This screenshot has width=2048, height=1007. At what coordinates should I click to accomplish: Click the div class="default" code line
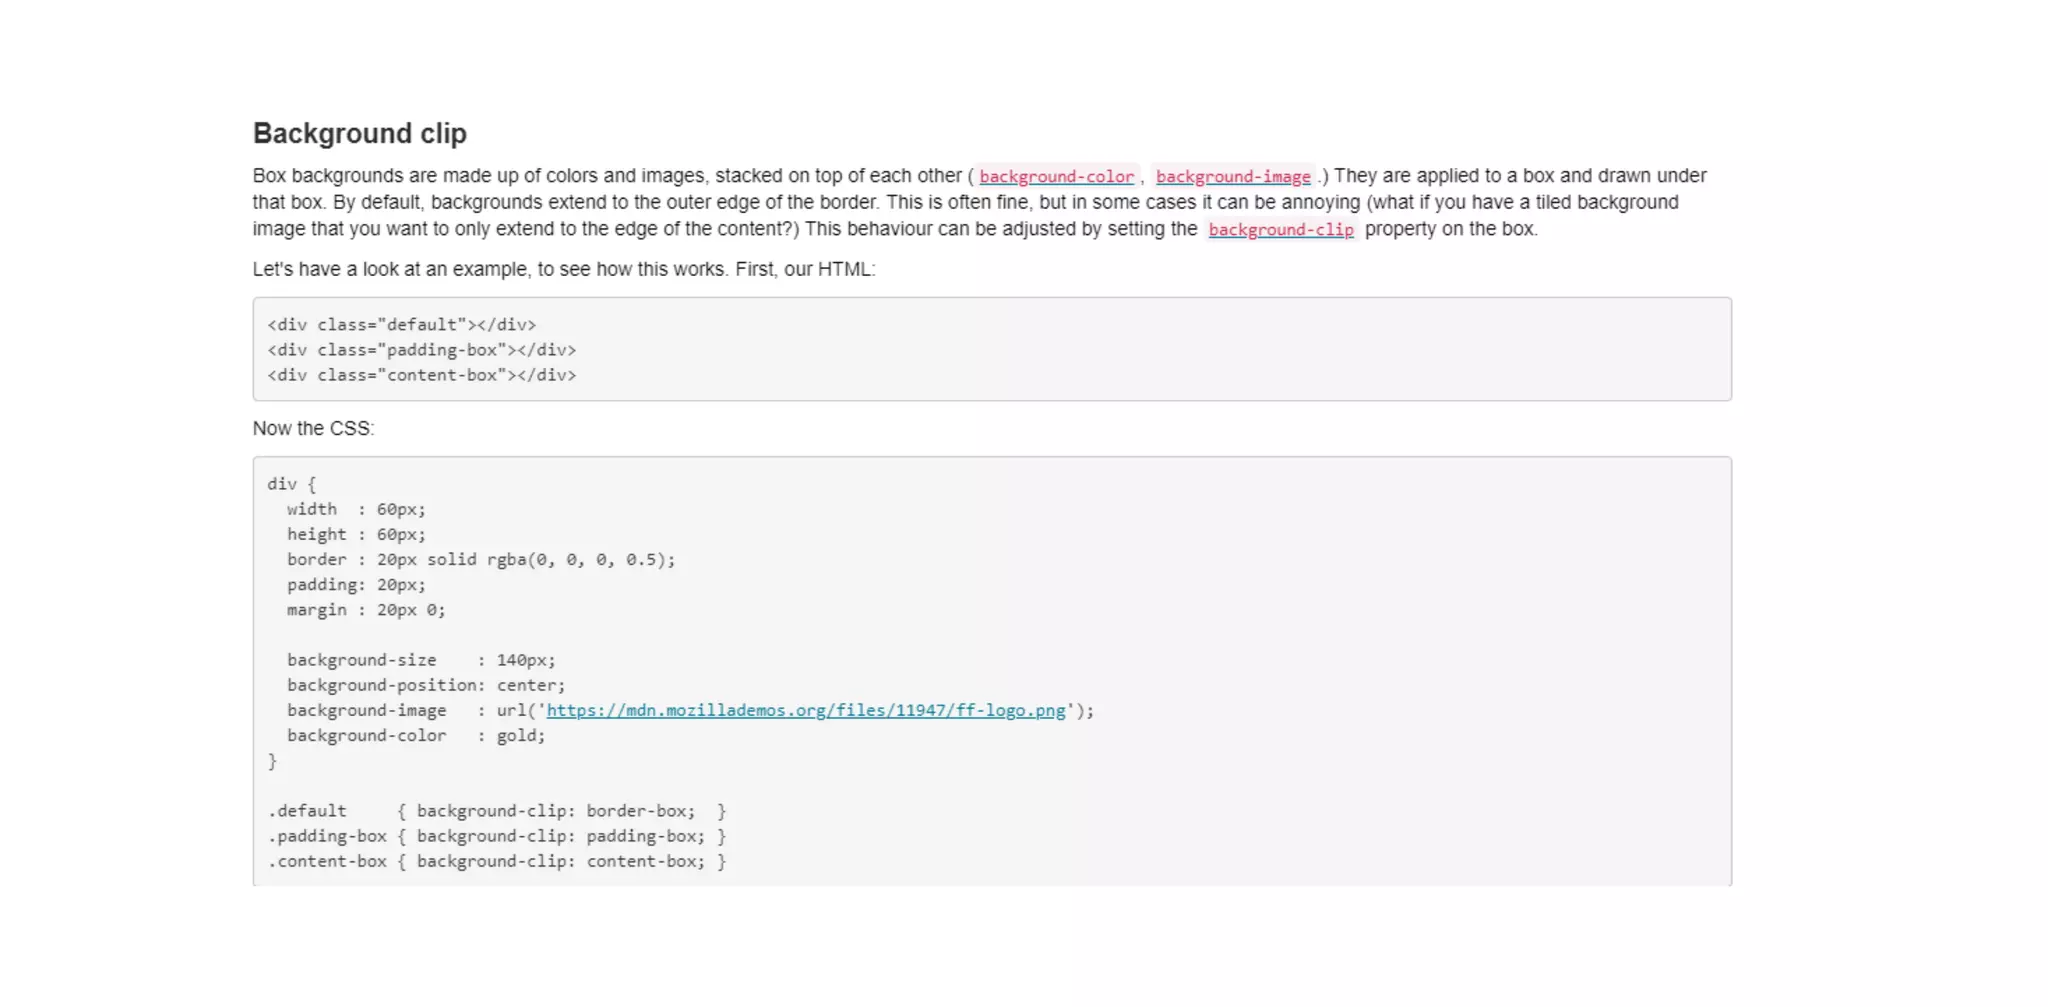[402, 325]
